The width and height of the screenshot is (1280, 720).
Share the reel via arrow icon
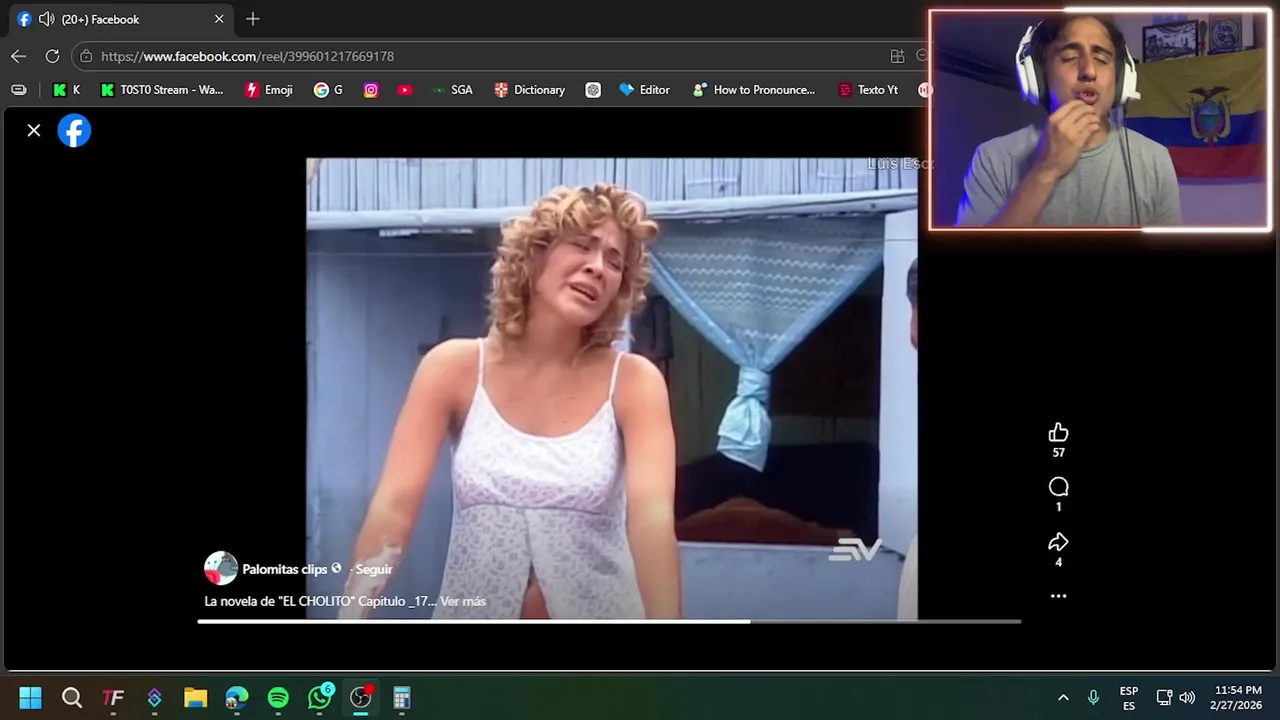[1058, 542]
